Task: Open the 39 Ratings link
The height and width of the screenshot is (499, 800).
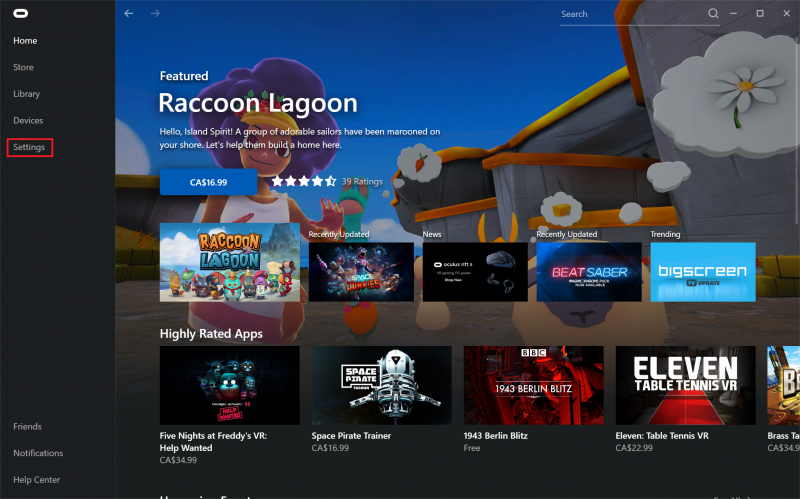Action: pyautogui.click(x=362, y=181)
